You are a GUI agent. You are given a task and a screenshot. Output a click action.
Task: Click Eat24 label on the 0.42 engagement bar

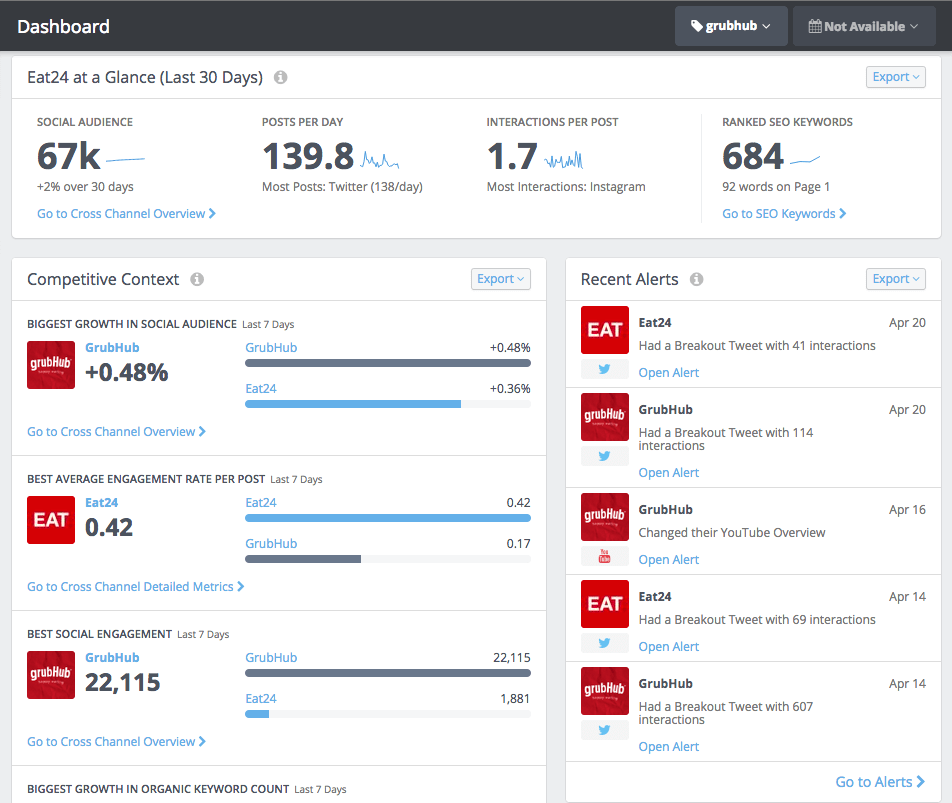(261, 503)
